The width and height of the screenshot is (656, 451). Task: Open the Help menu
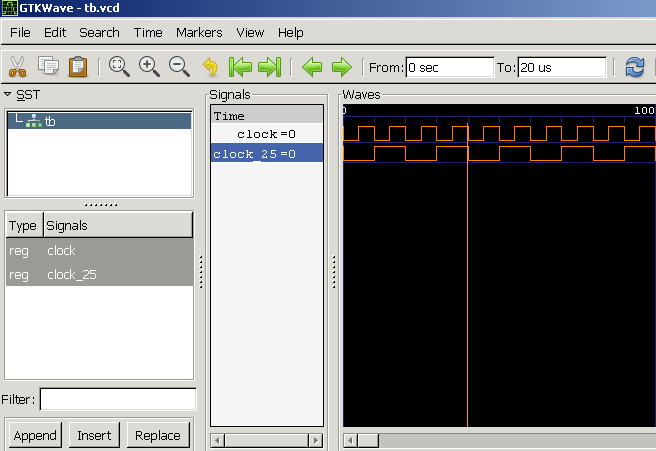coord(290,32)
